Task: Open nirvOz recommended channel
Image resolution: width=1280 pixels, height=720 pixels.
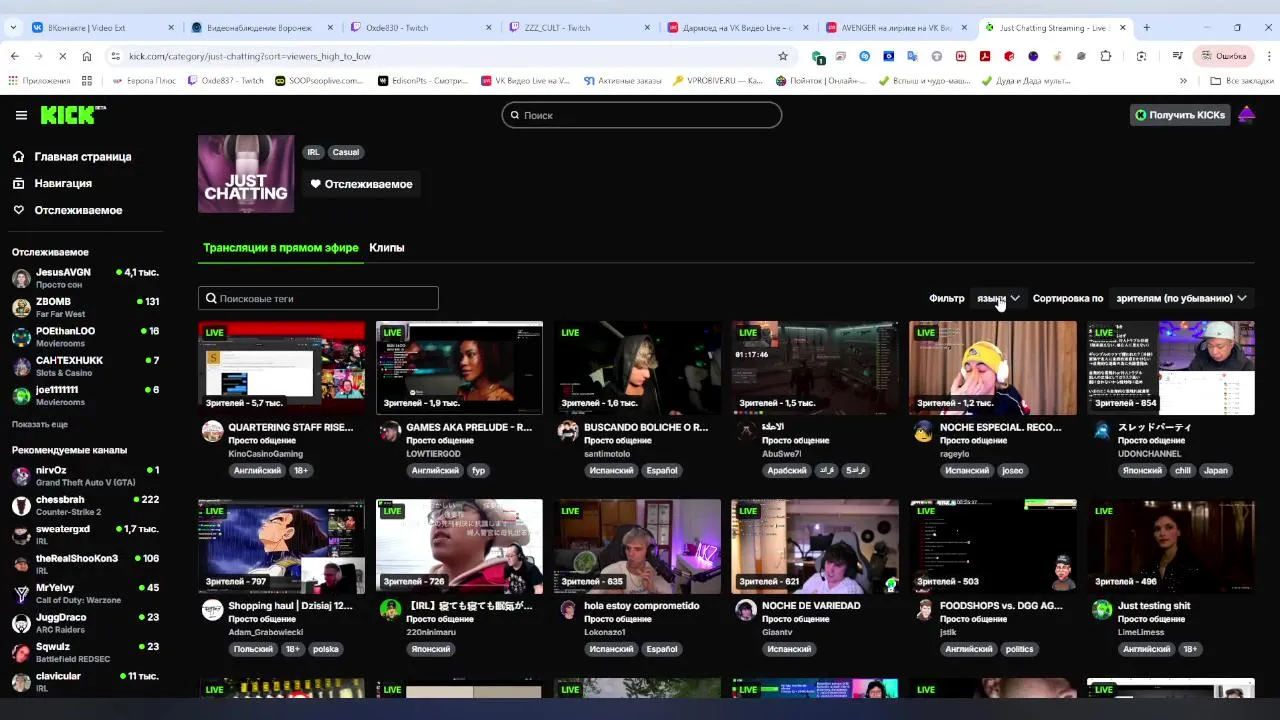Action: pyautogui.click(x=85, y=476)
